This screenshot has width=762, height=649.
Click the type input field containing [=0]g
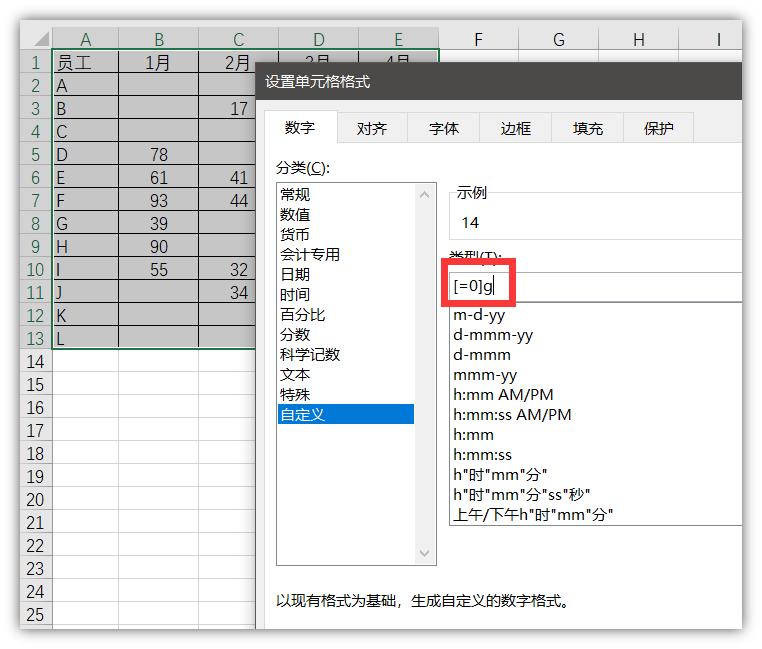(595, 286)
